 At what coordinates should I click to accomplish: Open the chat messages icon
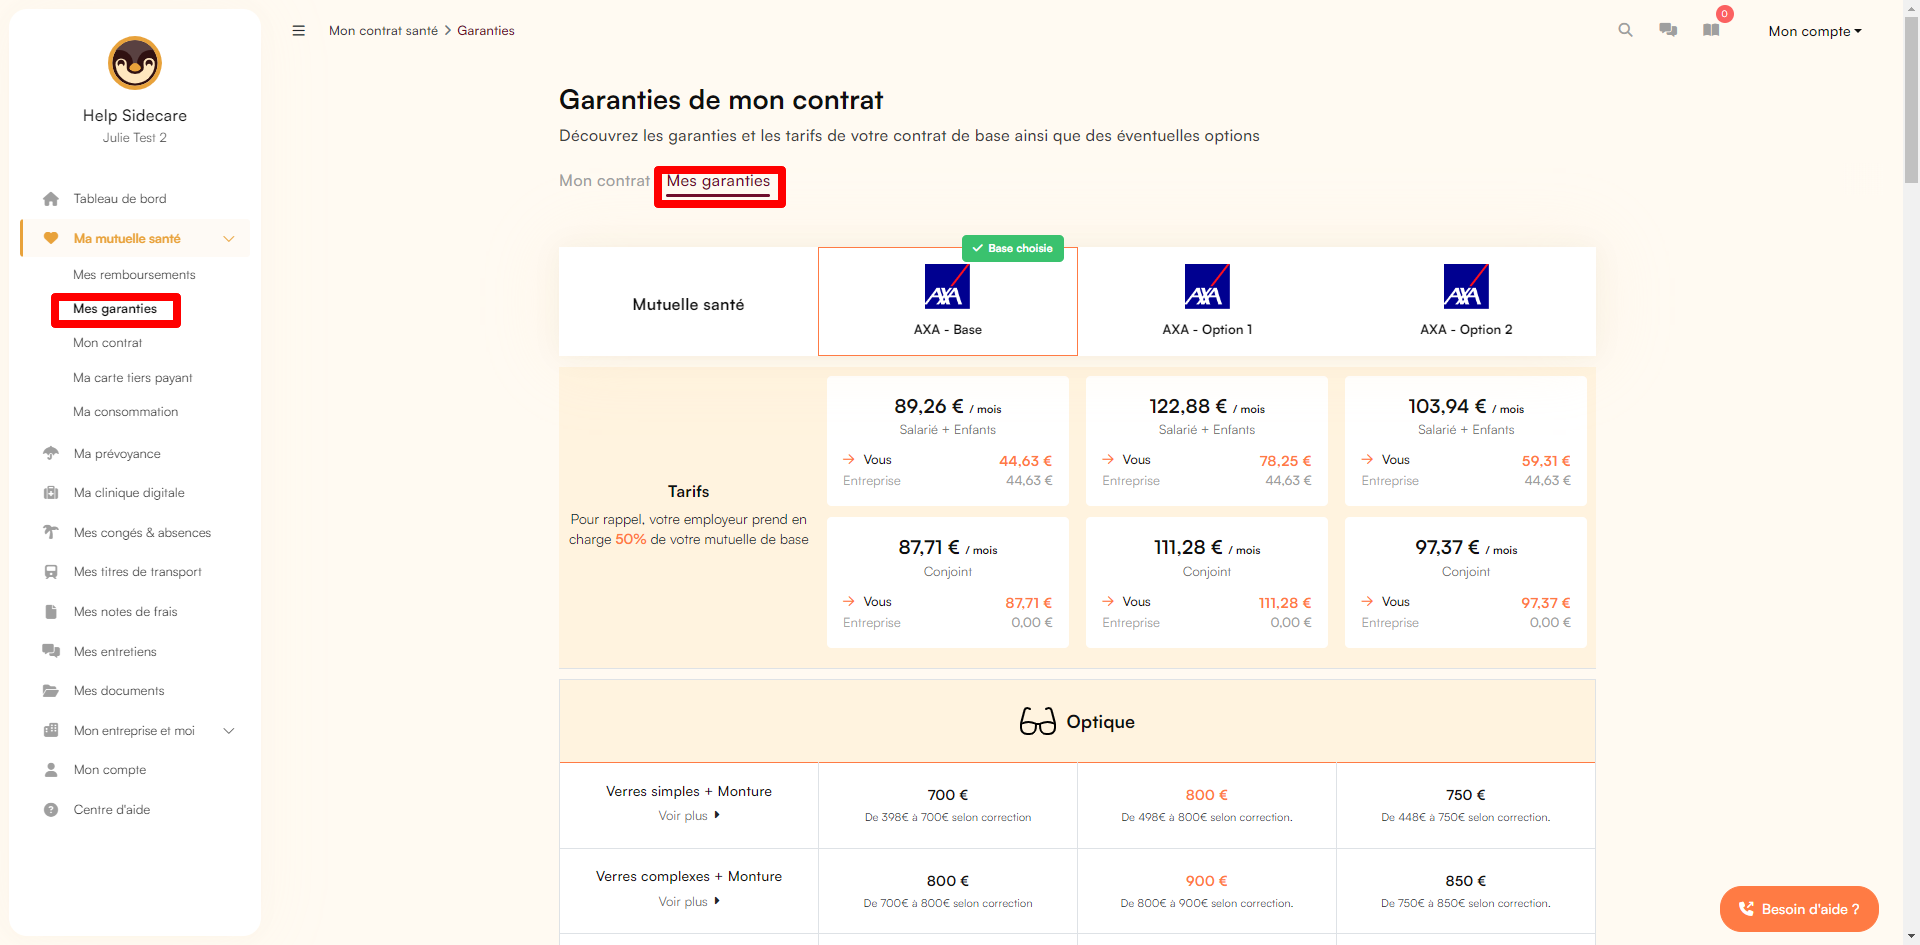pos(1668,30)
